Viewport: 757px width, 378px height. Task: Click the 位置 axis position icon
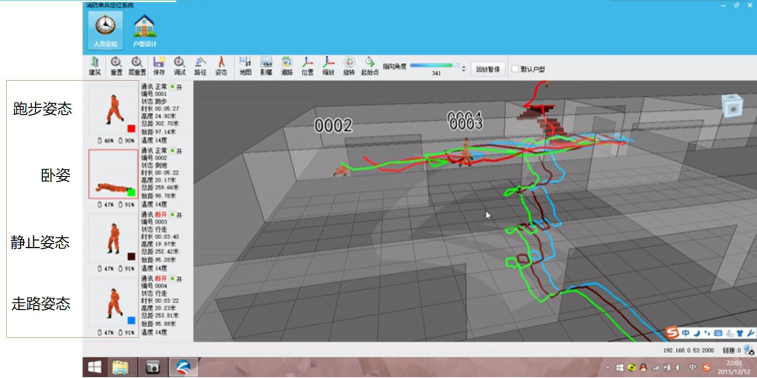[308, 66]
